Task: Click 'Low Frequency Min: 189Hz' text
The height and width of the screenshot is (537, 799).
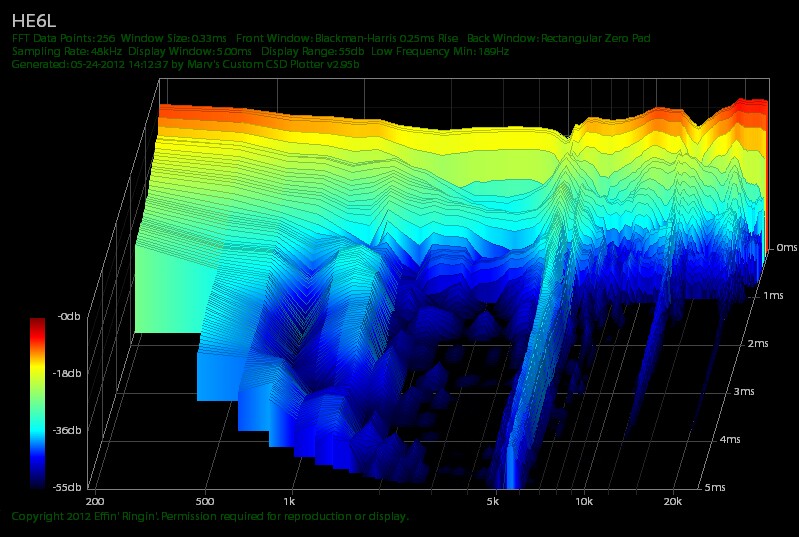Action: coord(440,51)
